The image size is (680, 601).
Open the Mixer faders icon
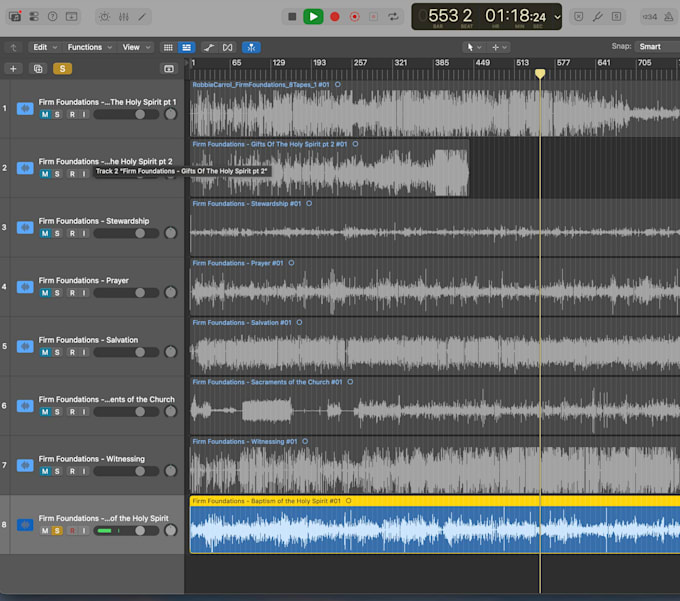tap(124, 17)
